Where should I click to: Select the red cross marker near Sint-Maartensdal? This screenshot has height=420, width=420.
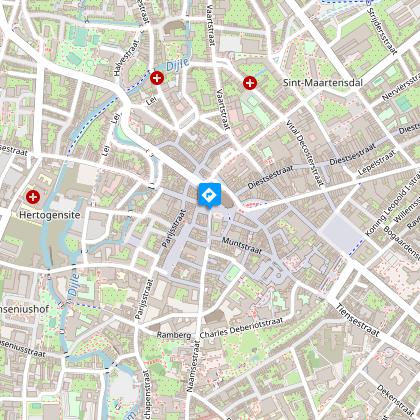pyautogui.click(x=250, y=83)
